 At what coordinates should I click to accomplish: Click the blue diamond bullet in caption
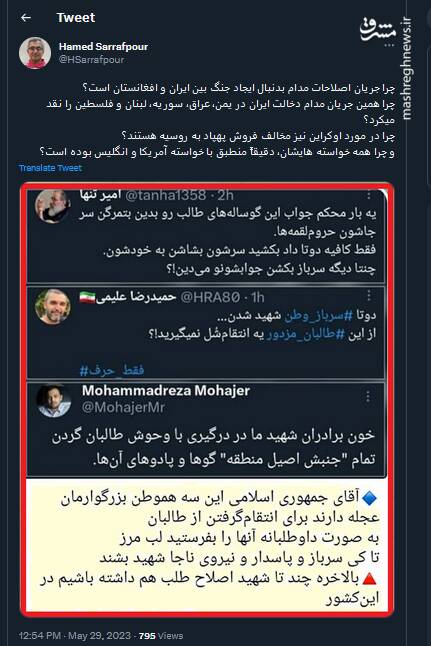[369, 499]
